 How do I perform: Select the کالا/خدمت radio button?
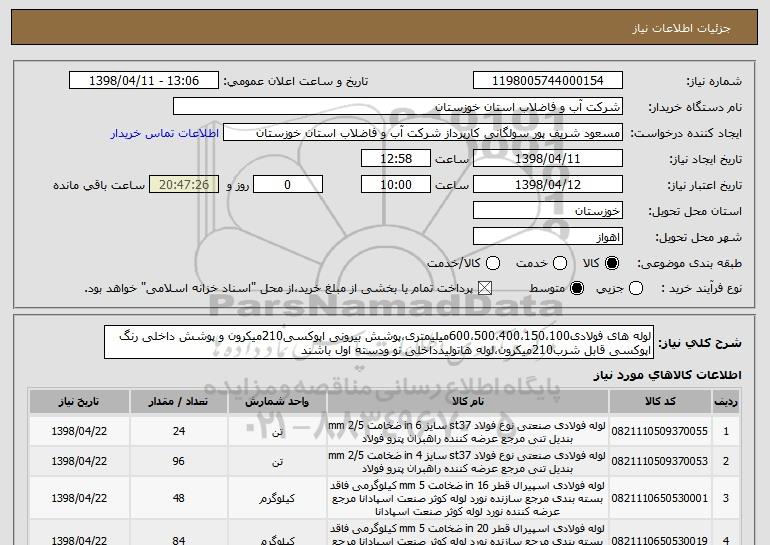493,263
